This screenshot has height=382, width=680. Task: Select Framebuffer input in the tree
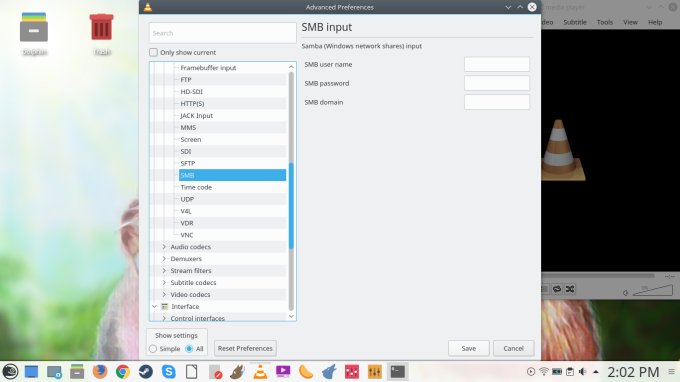[x=208, y=68]
